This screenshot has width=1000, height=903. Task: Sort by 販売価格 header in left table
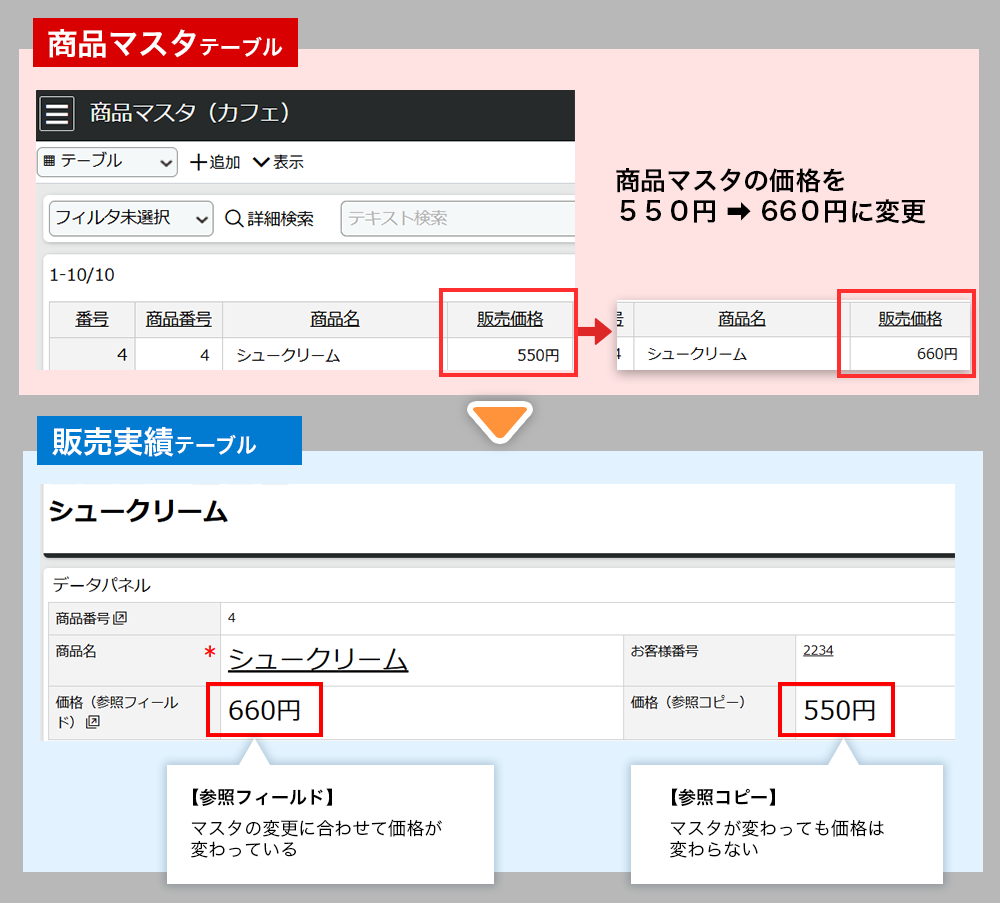coord(510,319)
